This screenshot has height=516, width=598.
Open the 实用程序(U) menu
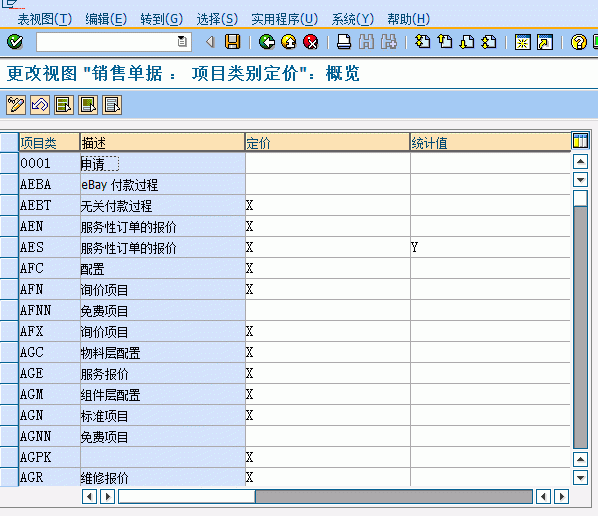285,19
